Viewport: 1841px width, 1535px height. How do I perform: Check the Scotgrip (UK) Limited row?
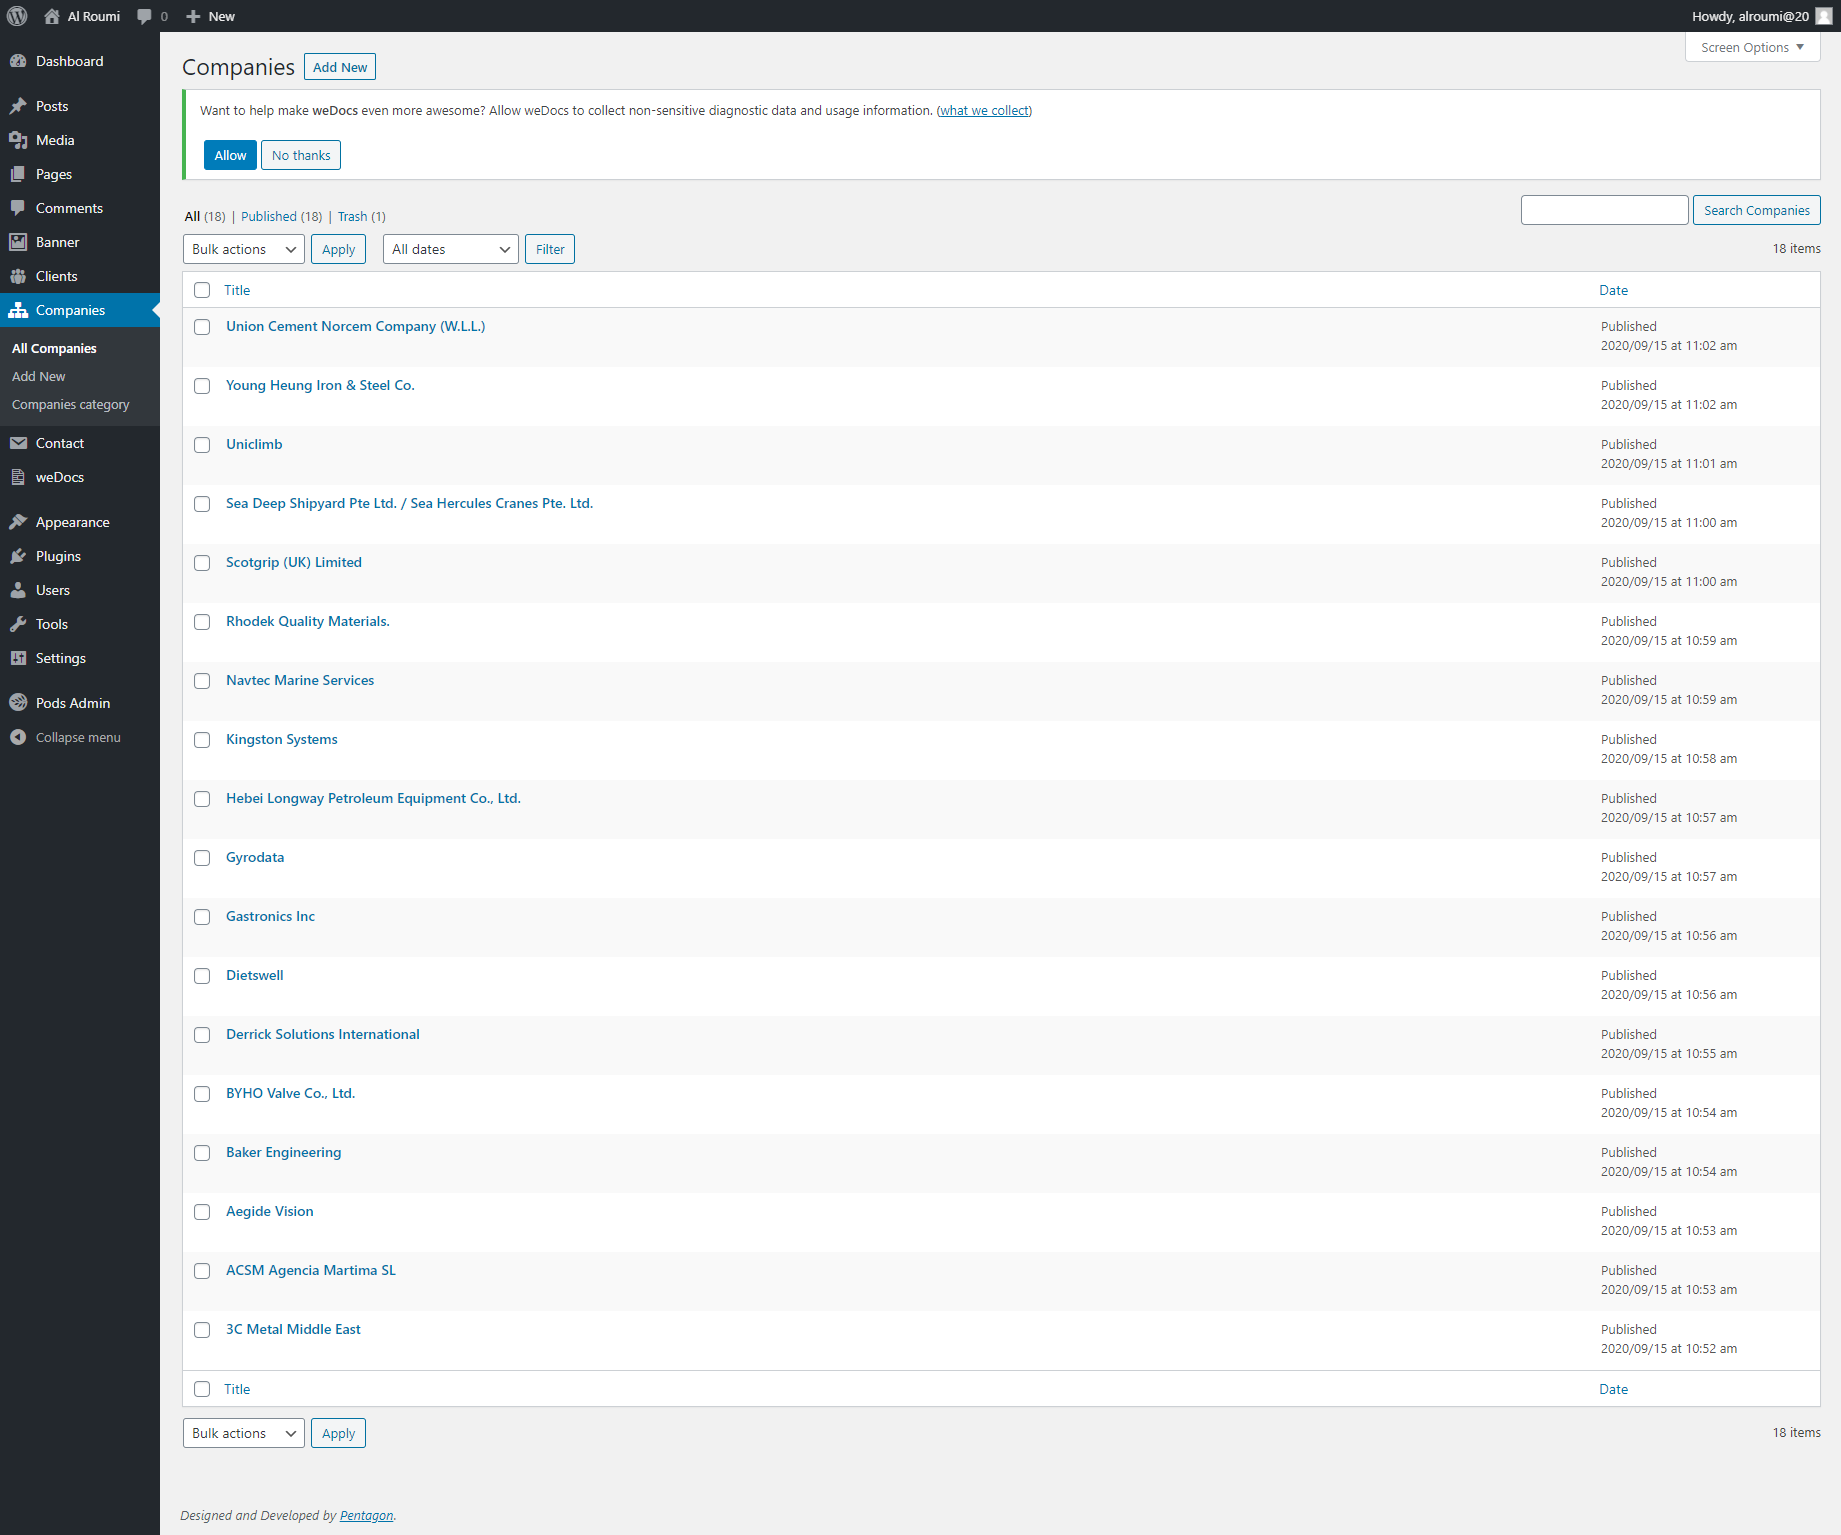coord(202,563)
